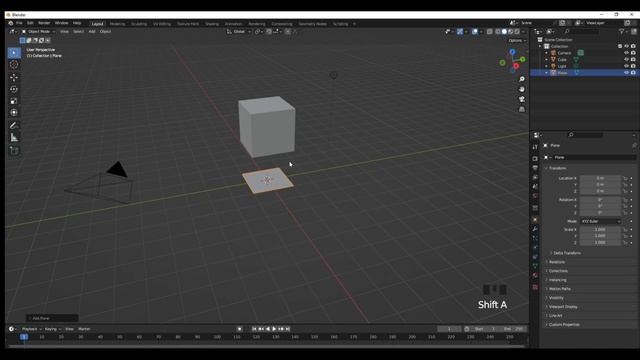640x360 pixels.
Task: Jump to the timeline end frame
Action: point(288,329)
